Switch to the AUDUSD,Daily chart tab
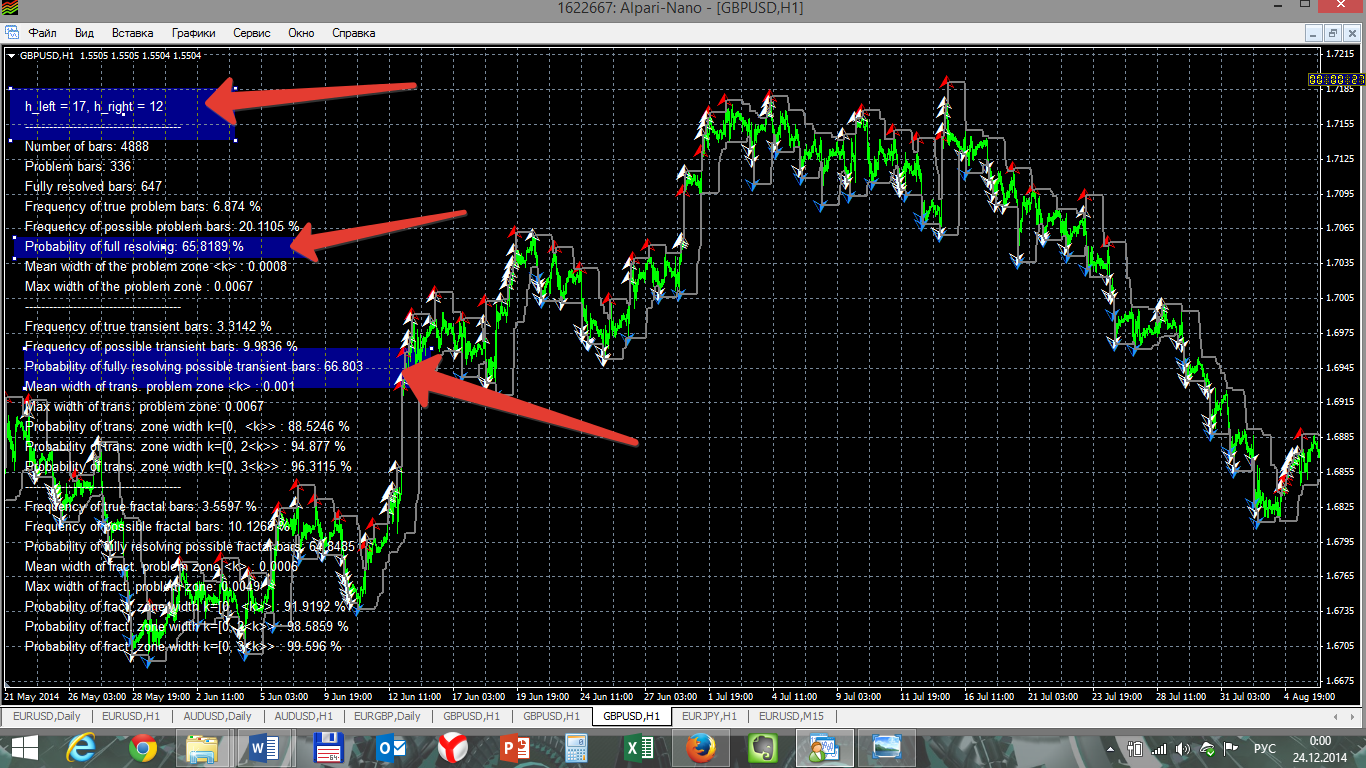The width and height of the screenshot is (1366, 768). coord(218,716)
